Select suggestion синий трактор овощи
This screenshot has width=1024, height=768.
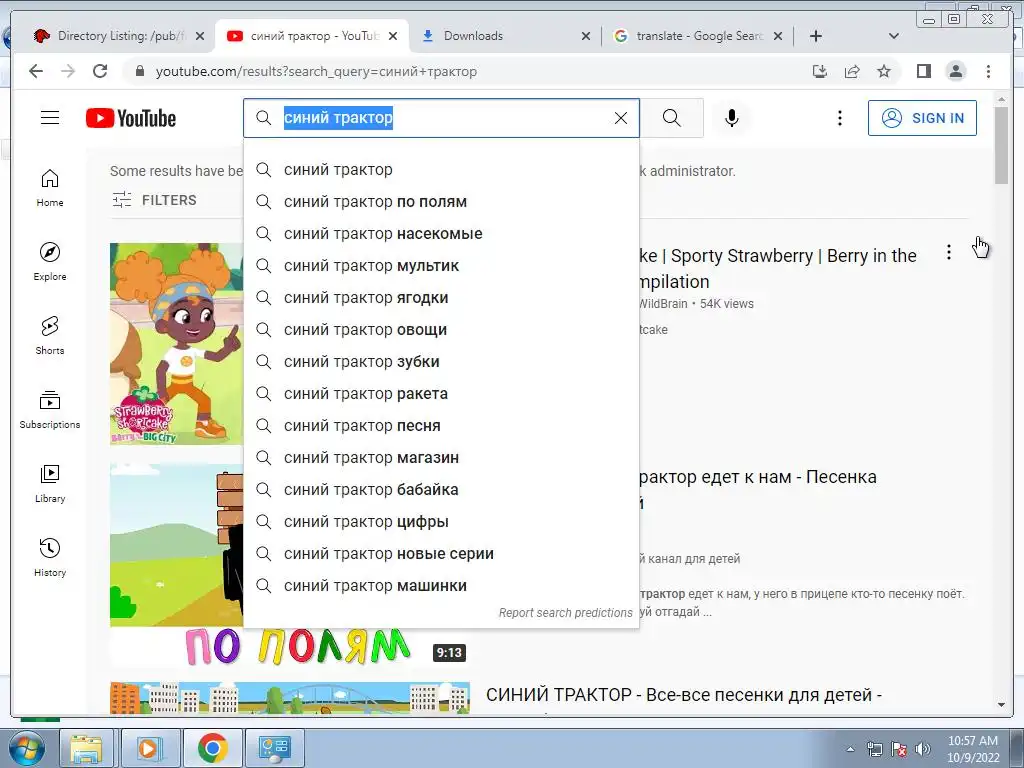pyautogui.click(x=441, y=330)
